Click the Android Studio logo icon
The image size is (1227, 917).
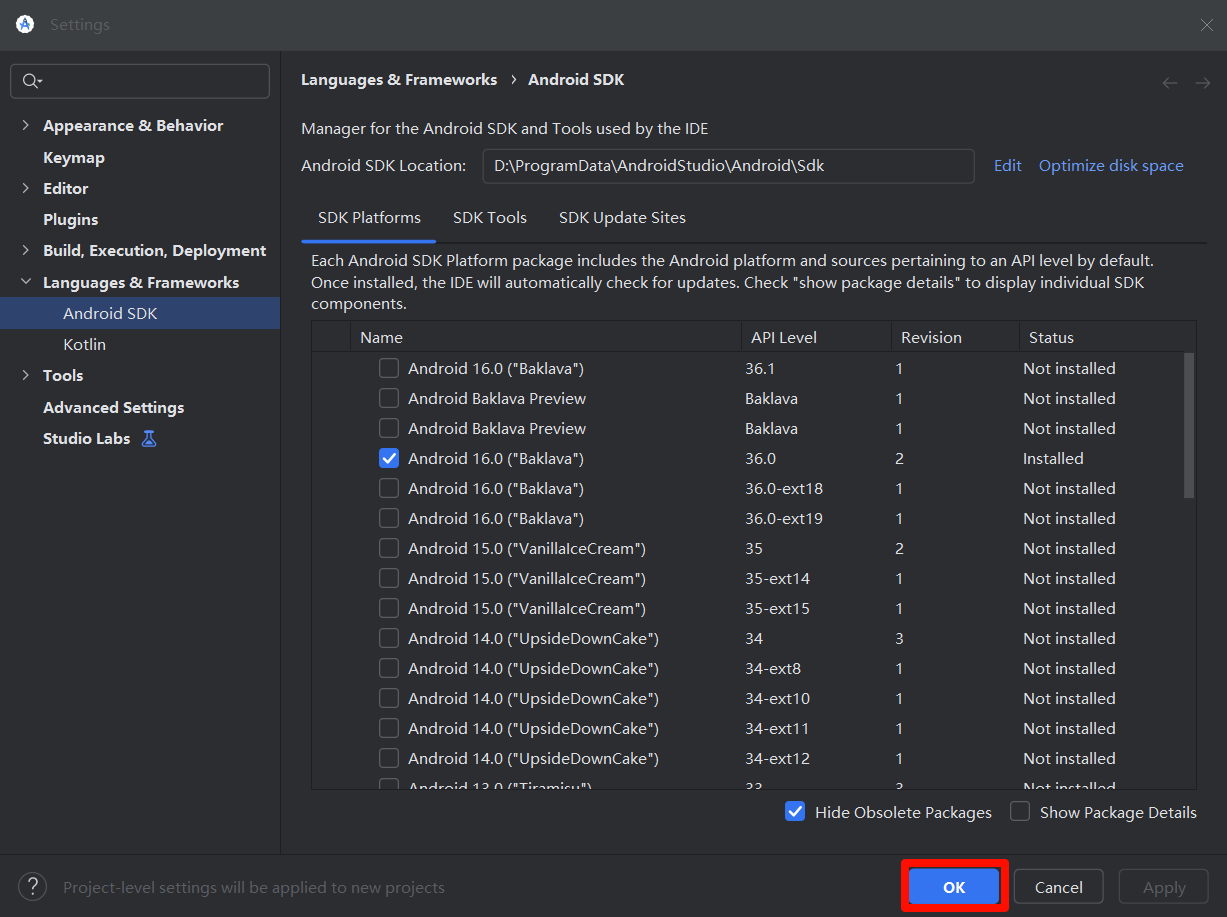click(x=25, y=24)
